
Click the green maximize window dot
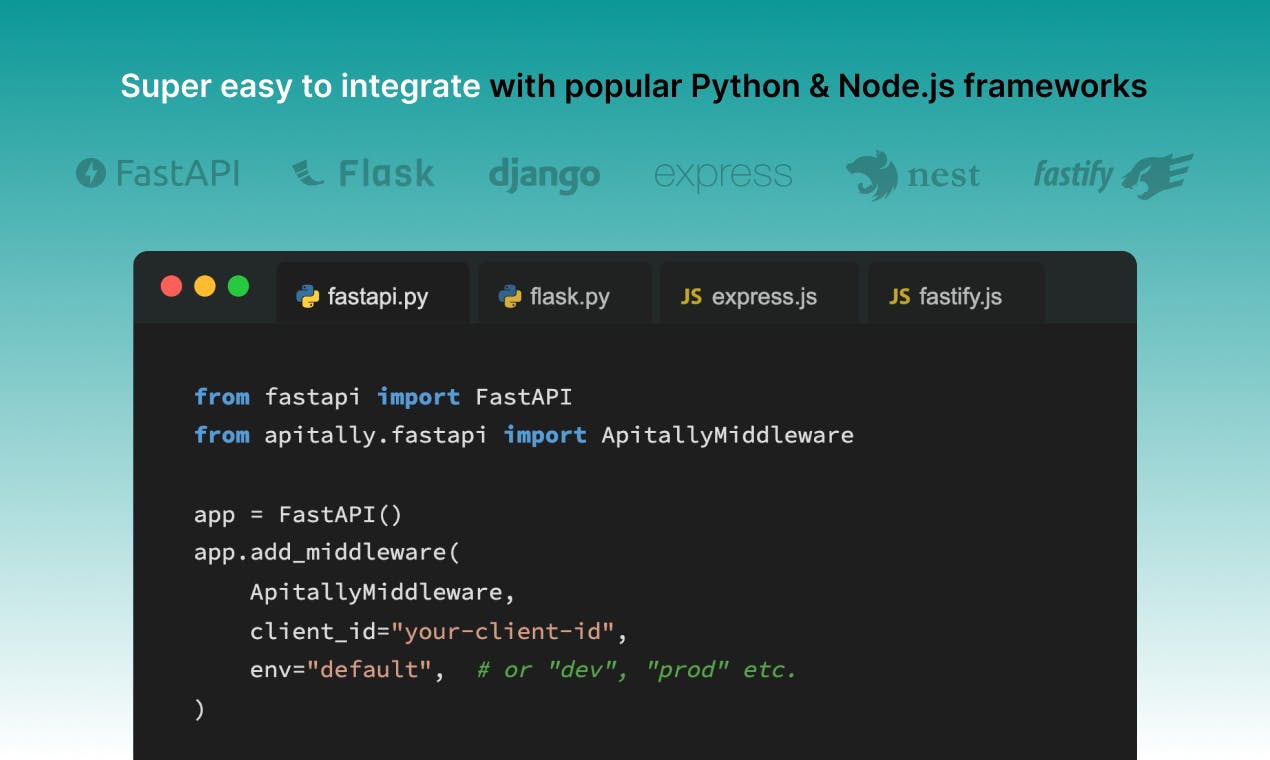click(x=238, y=286)
